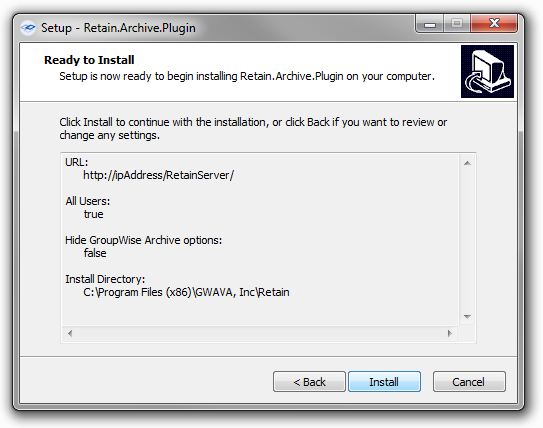Click the installer computer graphic icon
This screenshot has height=428, width=543.
(487, 71)
